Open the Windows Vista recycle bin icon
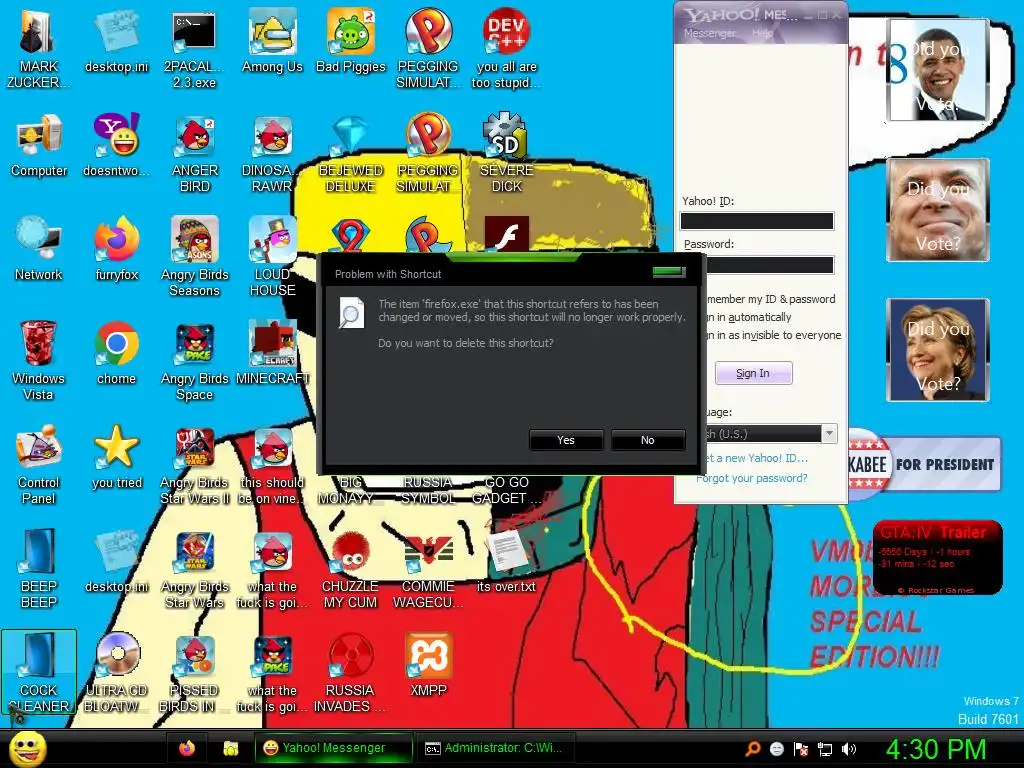Viewport: 1024px width, 768px height. coord(39,360)
